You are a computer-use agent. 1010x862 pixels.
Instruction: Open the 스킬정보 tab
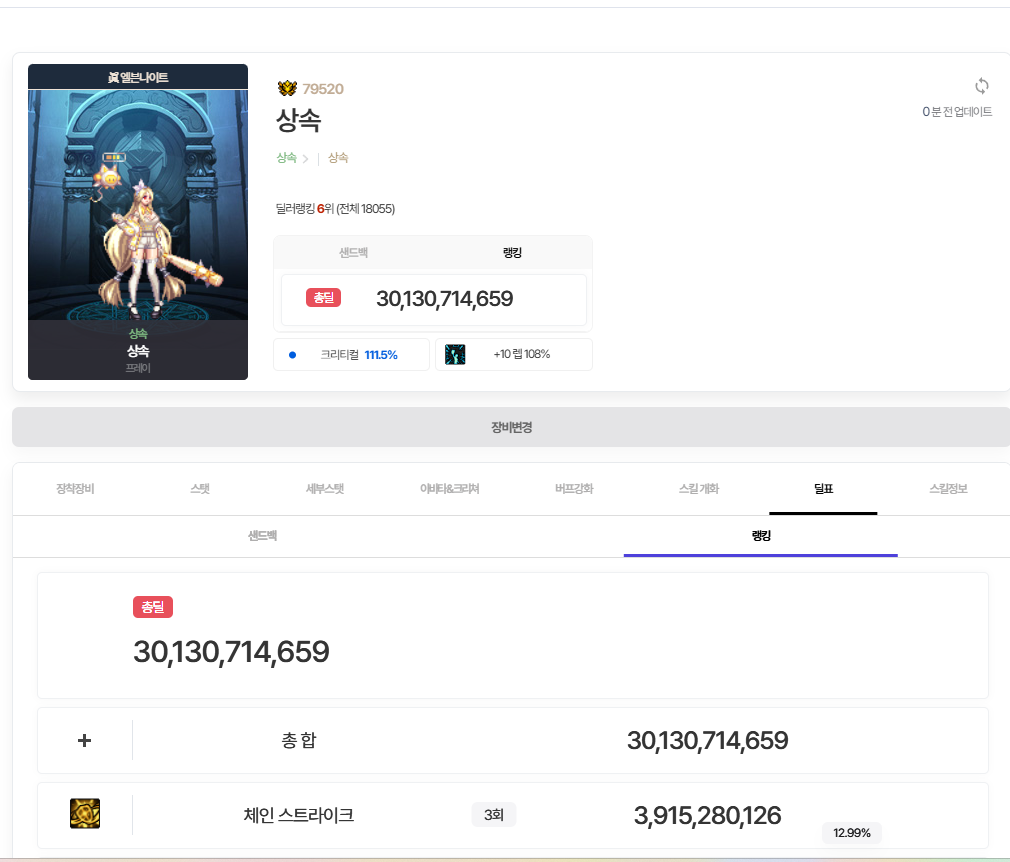click(x=948, y=489)
